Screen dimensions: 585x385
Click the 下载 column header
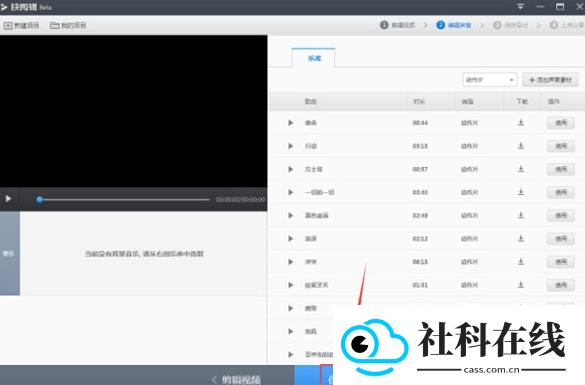pyautogui.click(x=522, y=101)
